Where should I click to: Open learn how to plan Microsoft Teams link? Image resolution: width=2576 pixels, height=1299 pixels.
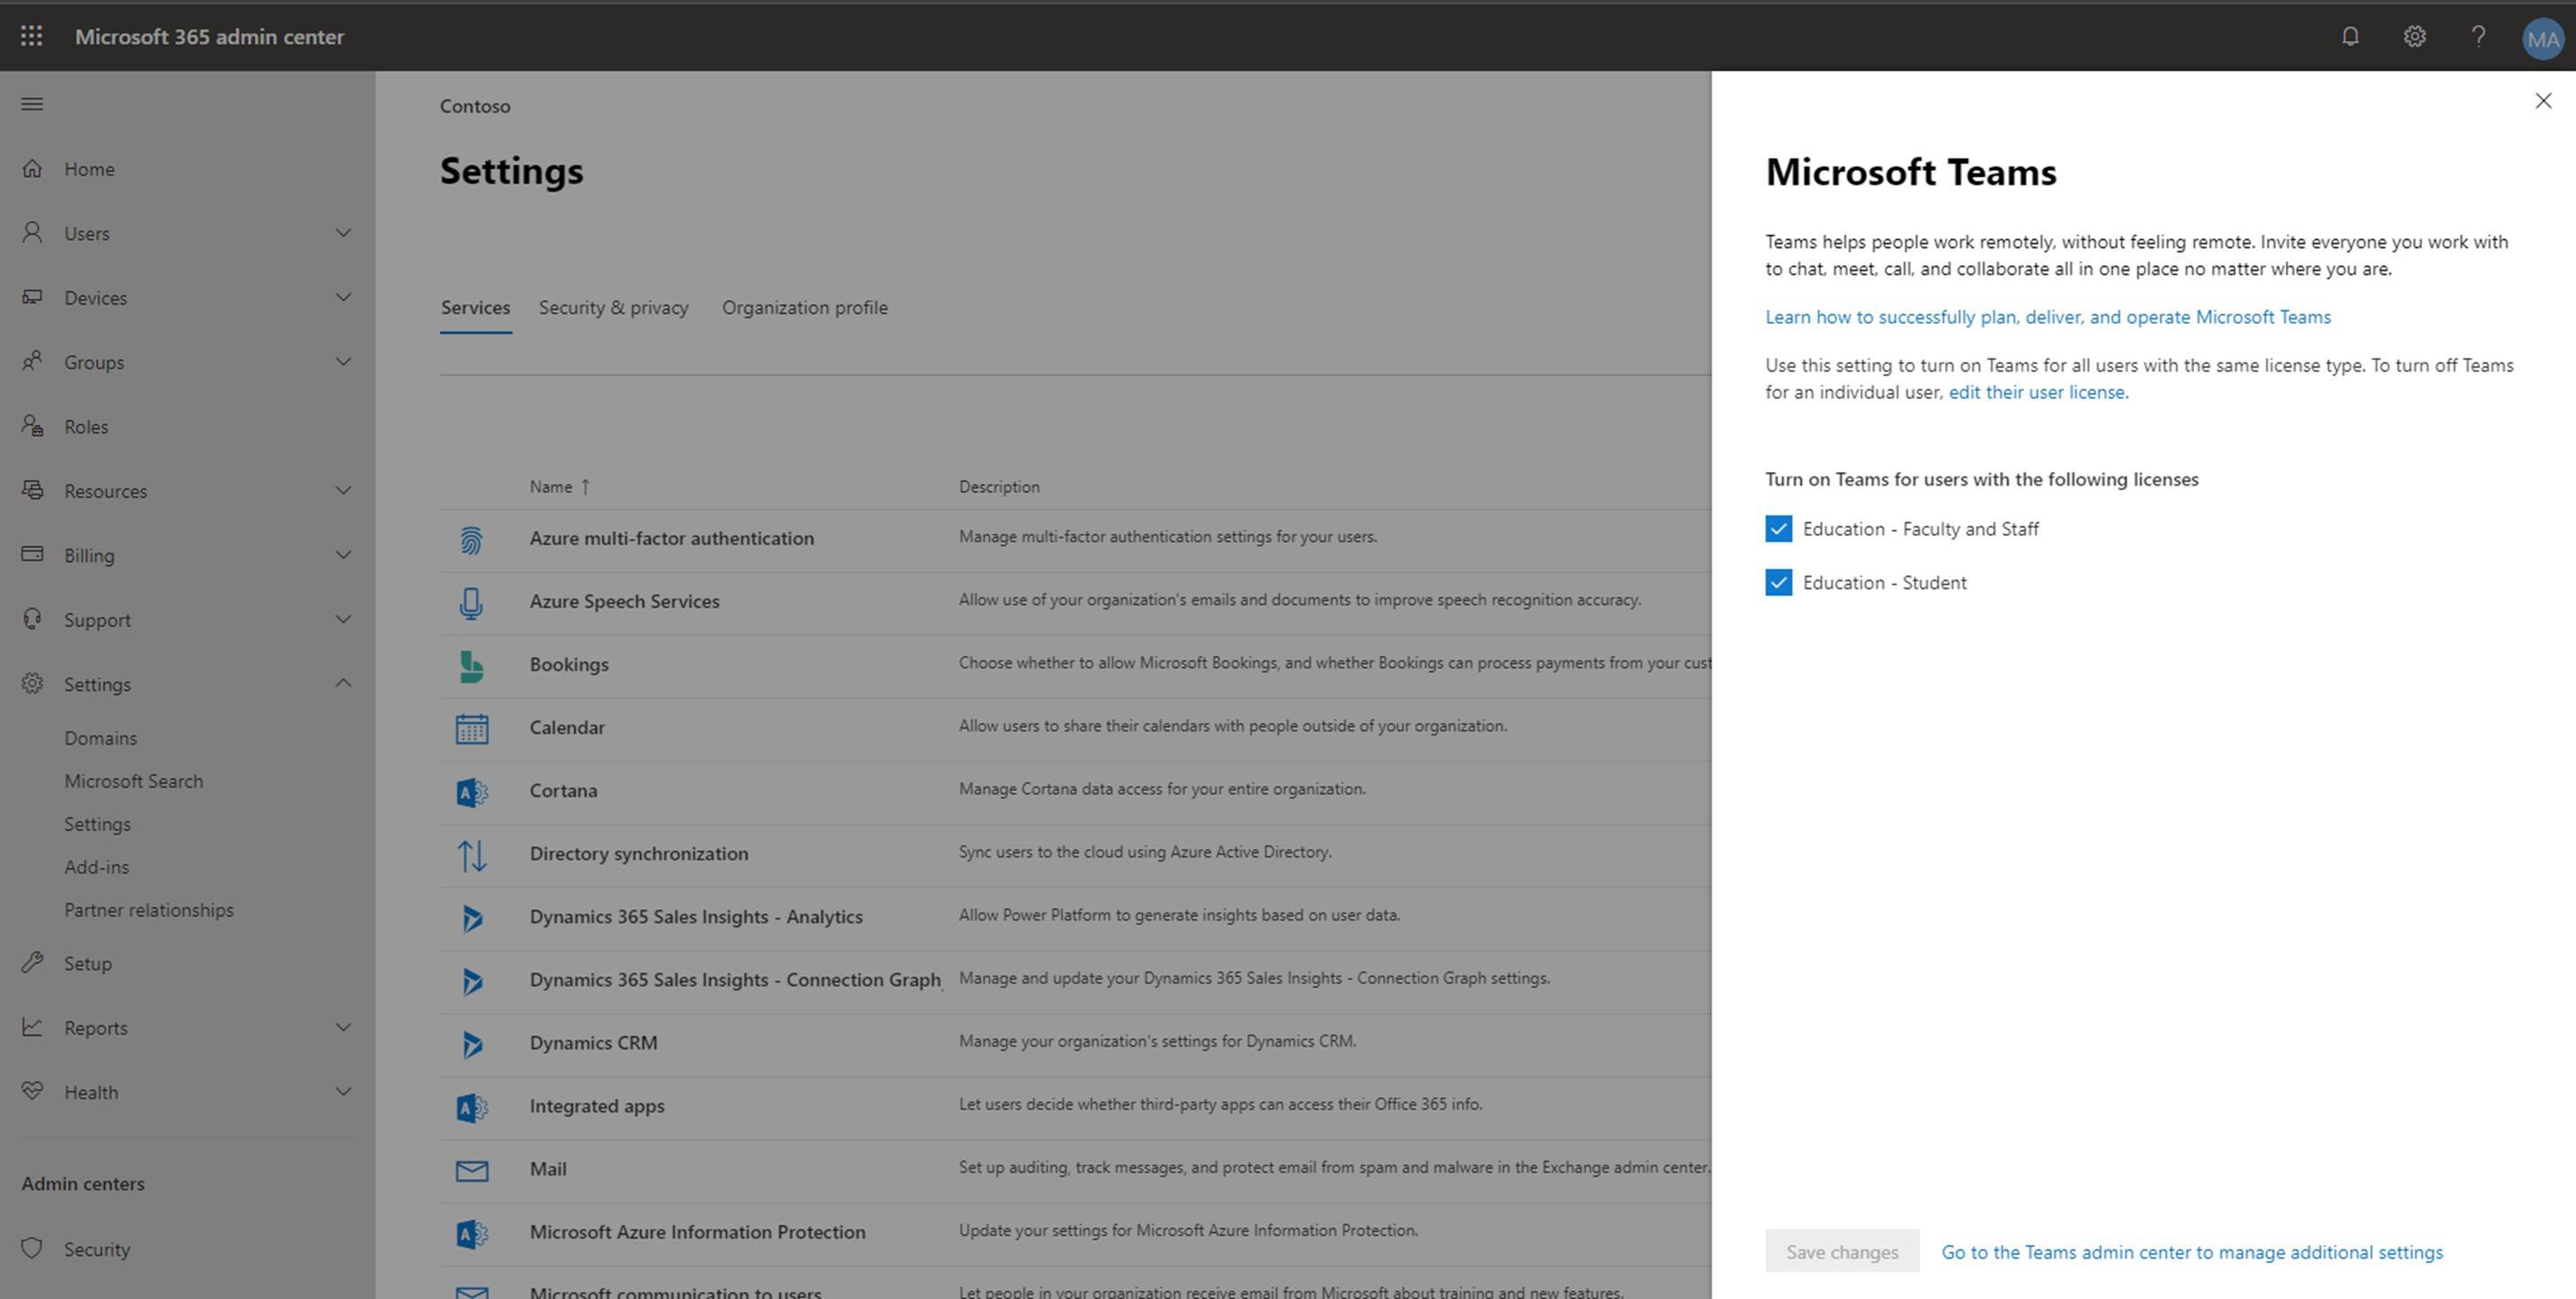pyautogui.click(x=2049, y=316)
